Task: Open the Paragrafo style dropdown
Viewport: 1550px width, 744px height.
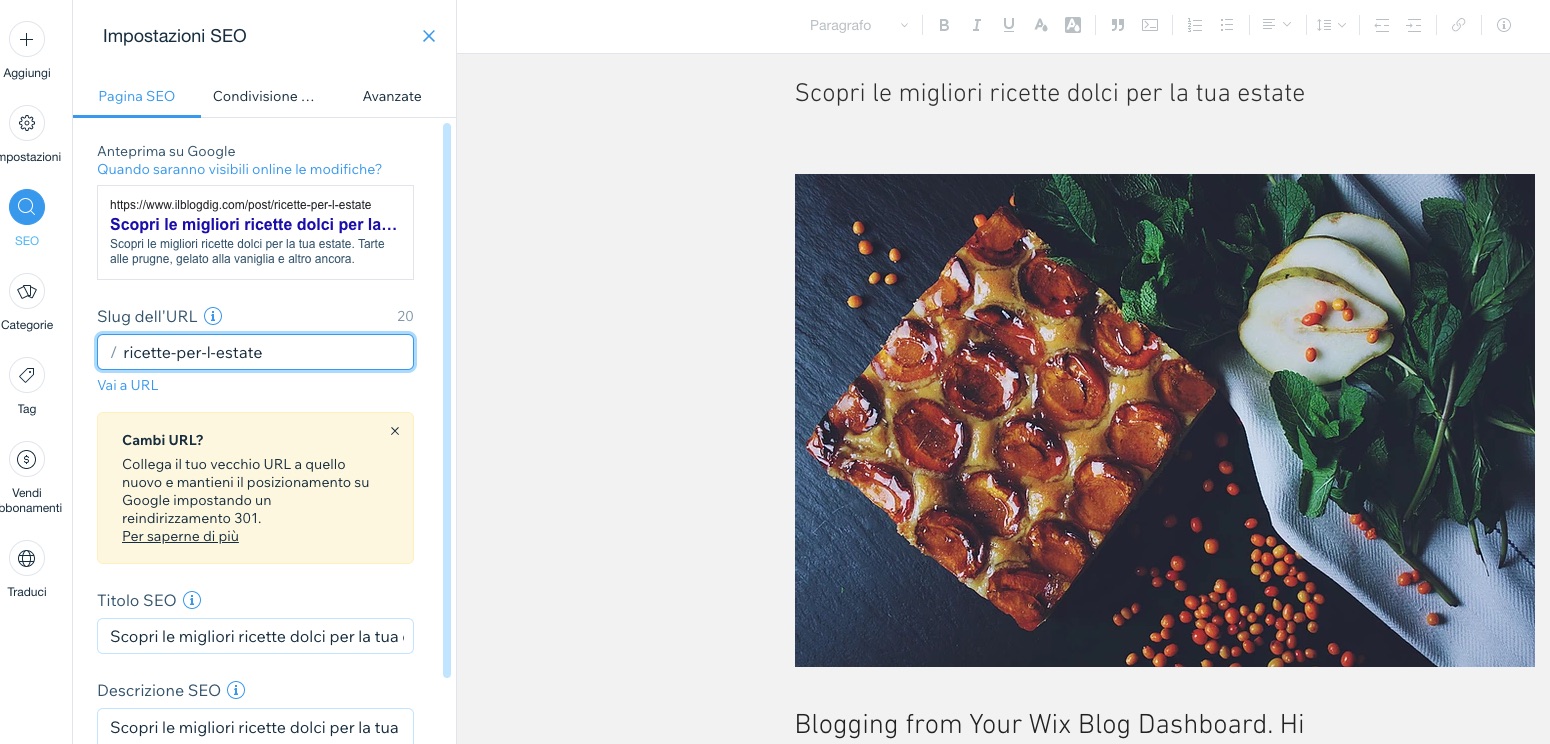Action: 858,26
